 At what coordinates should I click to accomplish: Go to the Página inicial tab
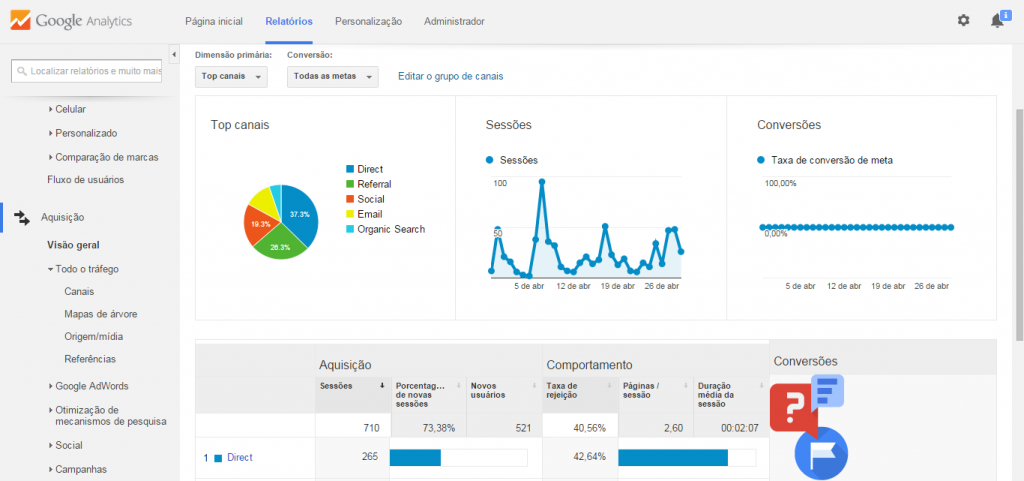click(214, 22)
